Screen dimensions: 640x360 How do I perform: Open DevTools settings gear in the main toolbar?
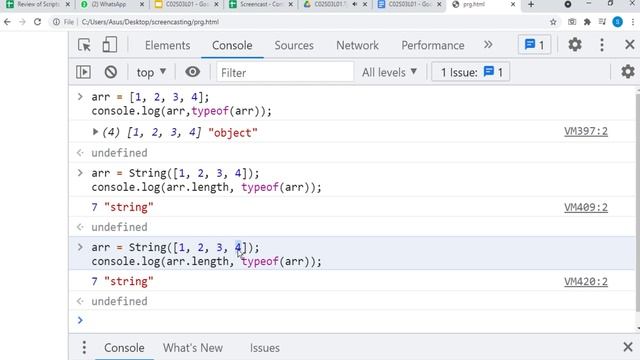[x=575, y=44]
